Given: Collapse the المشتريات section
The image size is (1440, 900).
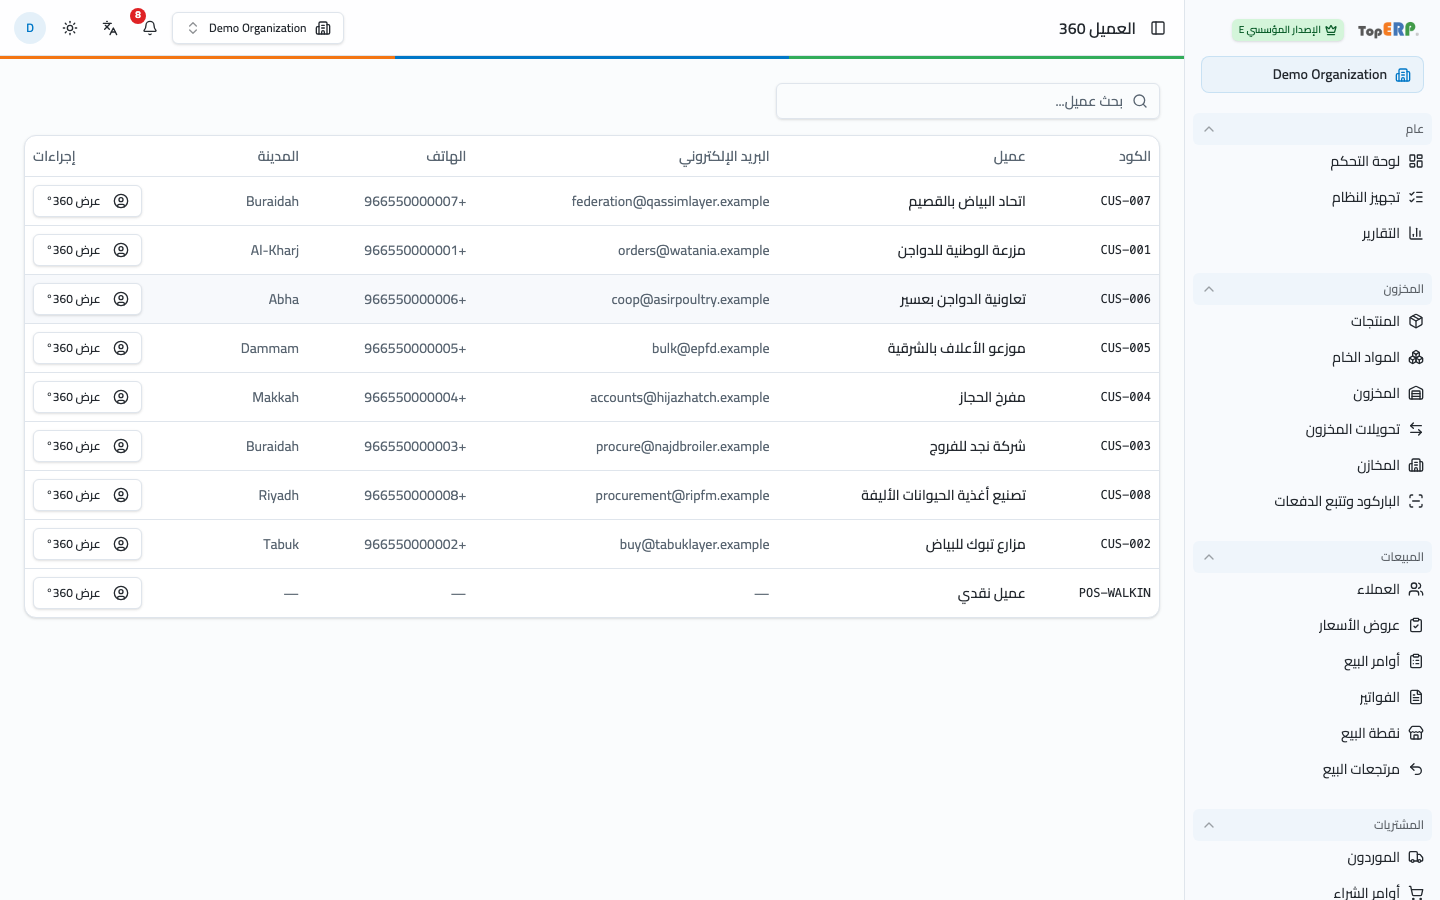Looking at the screenshot, I should pyautogui.click(x=1312, y=825).
